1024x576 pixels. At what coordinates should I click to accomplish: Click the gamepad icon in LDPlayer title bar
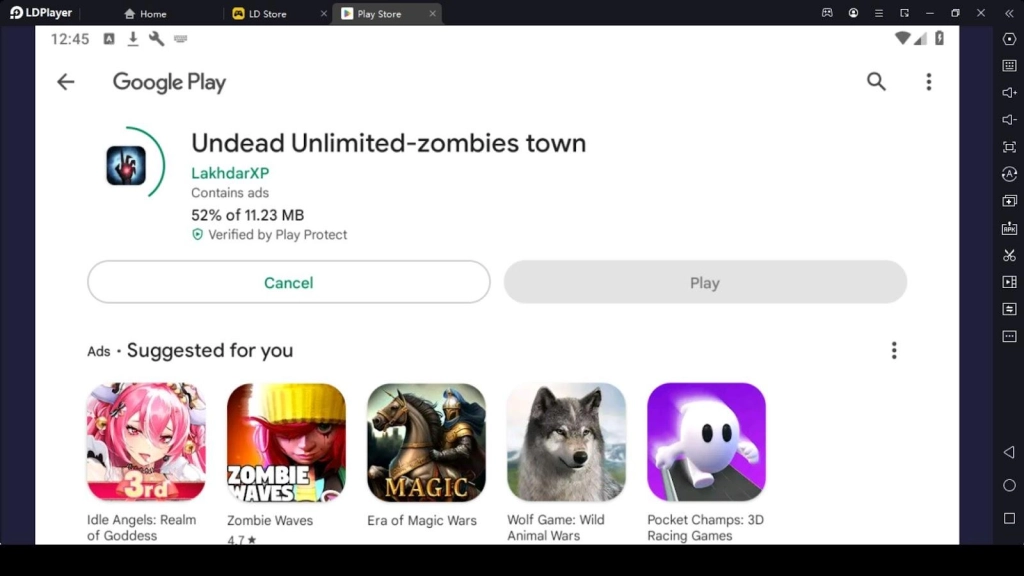(x=828, y=13)
